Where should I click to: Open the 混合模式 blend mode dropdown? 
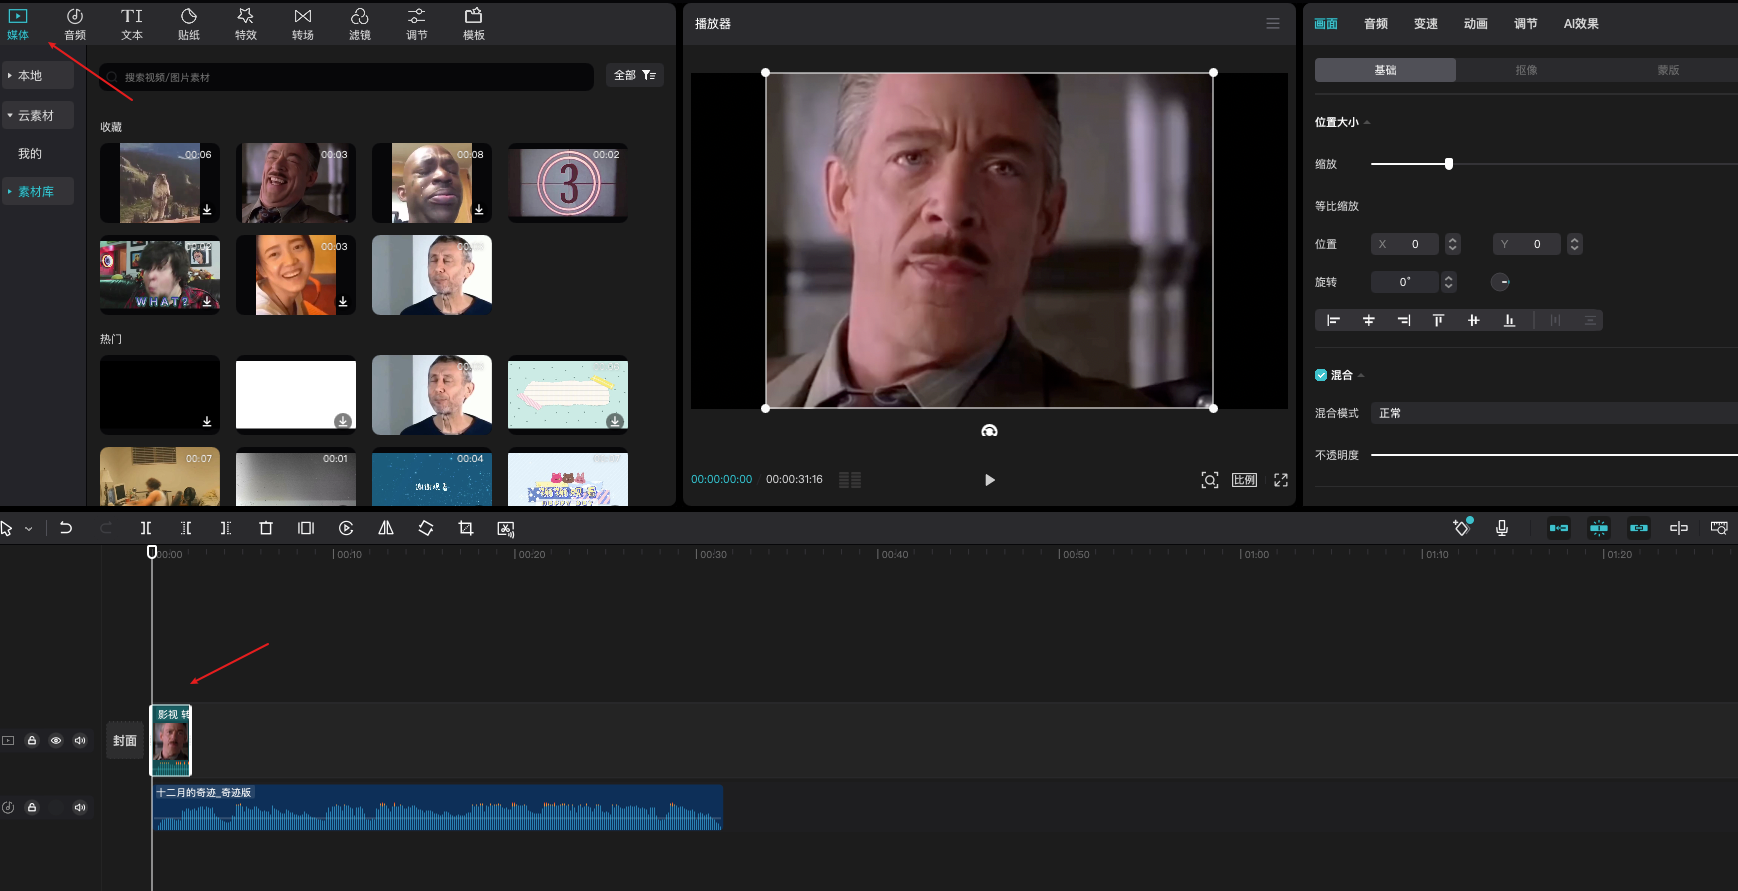tap(1554, 413)
